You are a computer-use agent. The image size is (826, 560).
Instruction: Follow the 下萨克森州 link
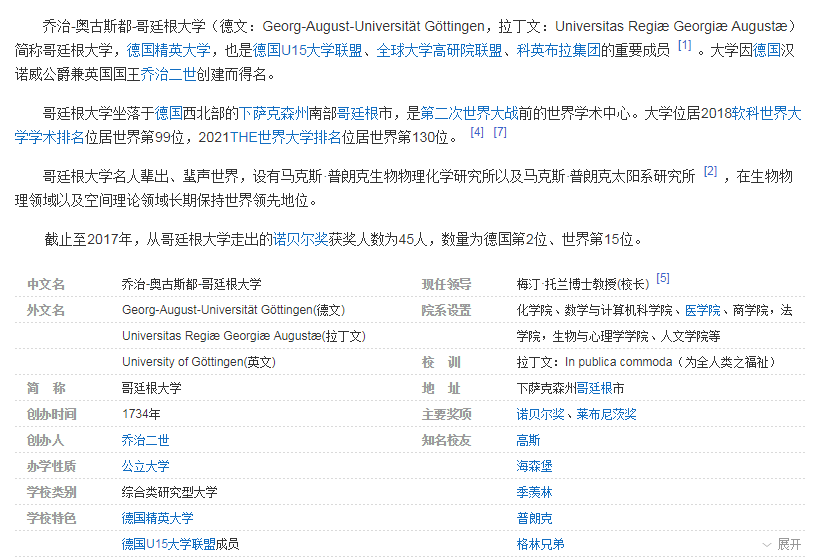click(x=273, y=113)
